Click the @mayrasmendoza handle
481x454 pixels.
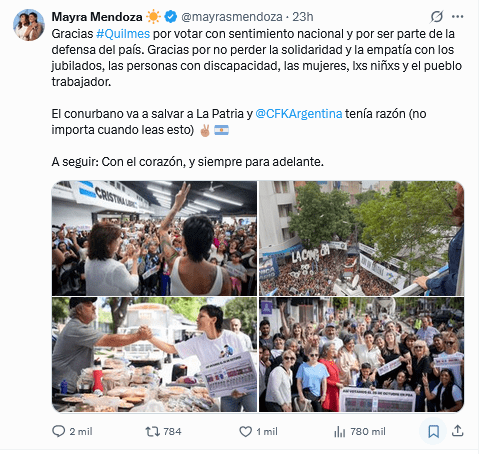(x=232, y=17)
